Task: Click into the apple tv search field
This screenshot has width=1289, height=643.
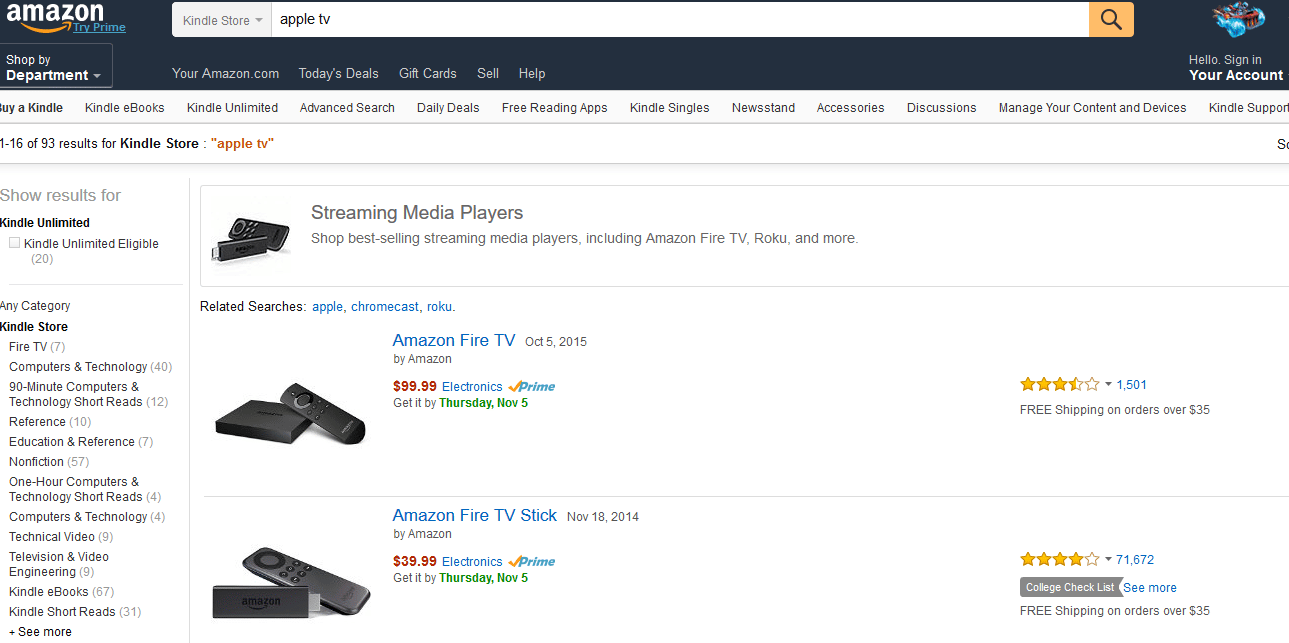Action: pyautogui.click(x=680, y=20)
